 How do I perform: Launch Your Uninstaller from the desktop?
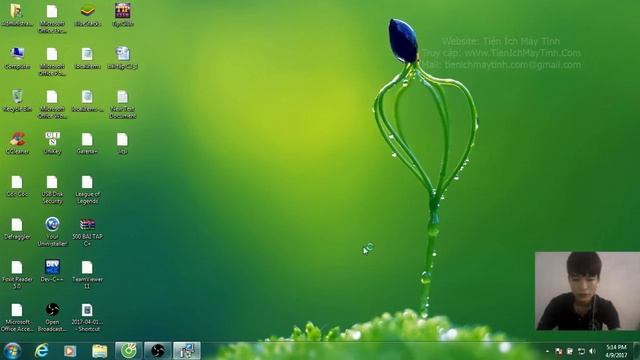point(52,232)
